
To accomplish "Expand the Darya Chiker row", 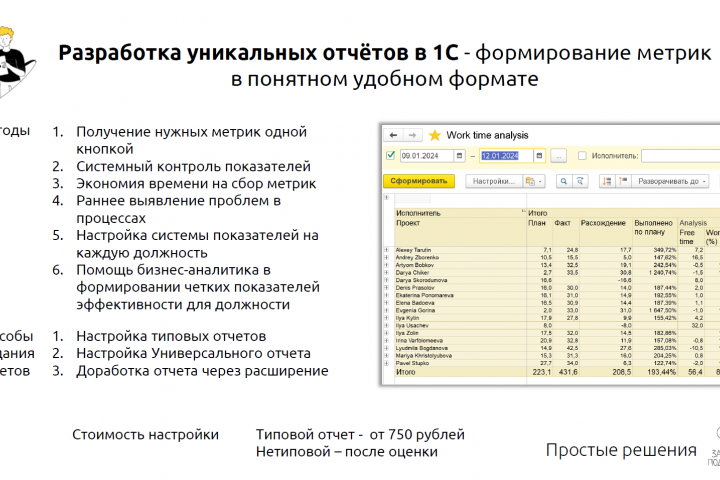I will coord(386,272).
